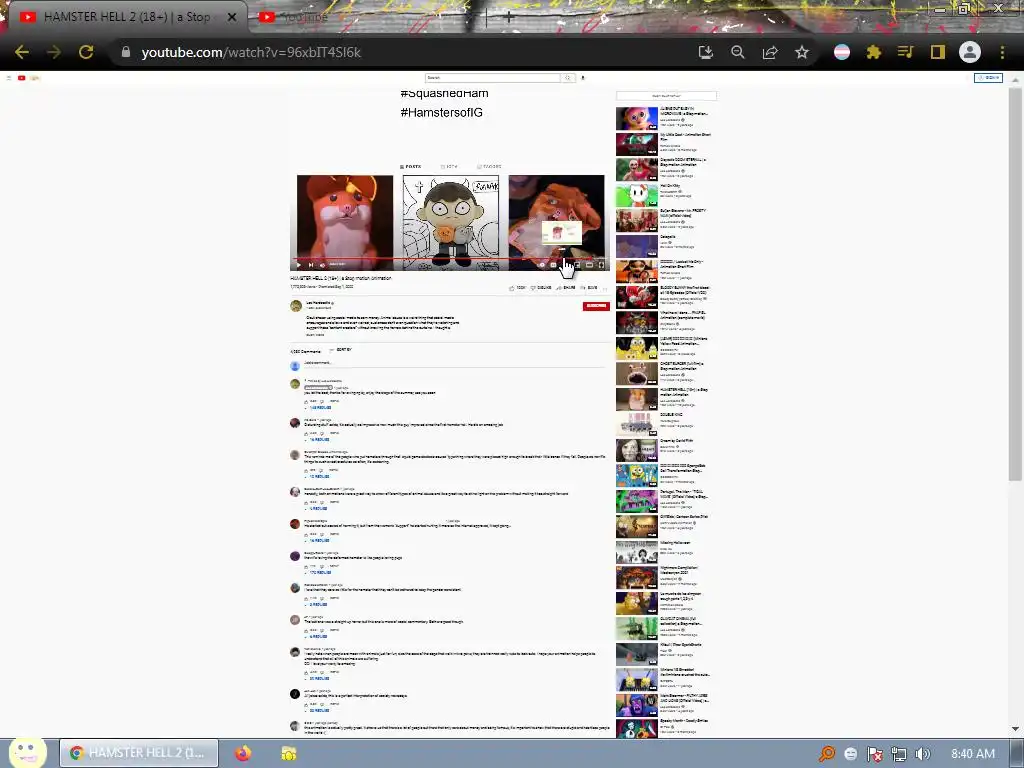This screenshot has height=768, width=1024.
Task: Click the voice search microphone icon
Action: tap(583, 78)
